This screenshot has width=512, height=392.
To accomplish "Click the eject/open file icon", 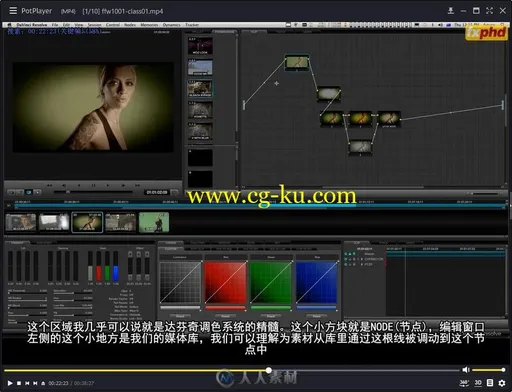I will click(43, 383).
